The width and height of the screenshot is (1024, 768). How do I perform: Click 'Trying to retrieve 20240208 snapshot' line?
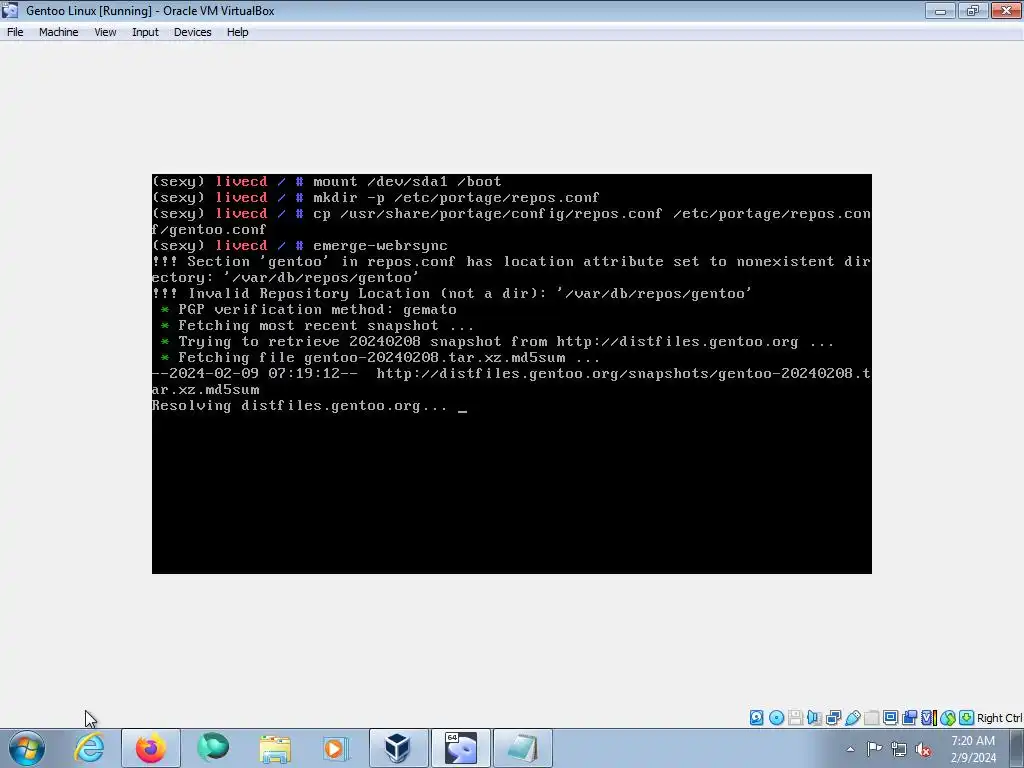click(506, 342)
